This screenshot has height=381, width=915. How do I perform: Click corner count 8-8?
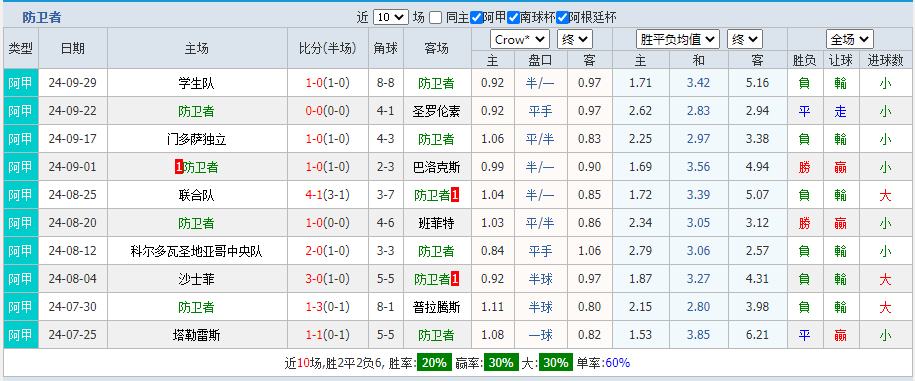386,83
